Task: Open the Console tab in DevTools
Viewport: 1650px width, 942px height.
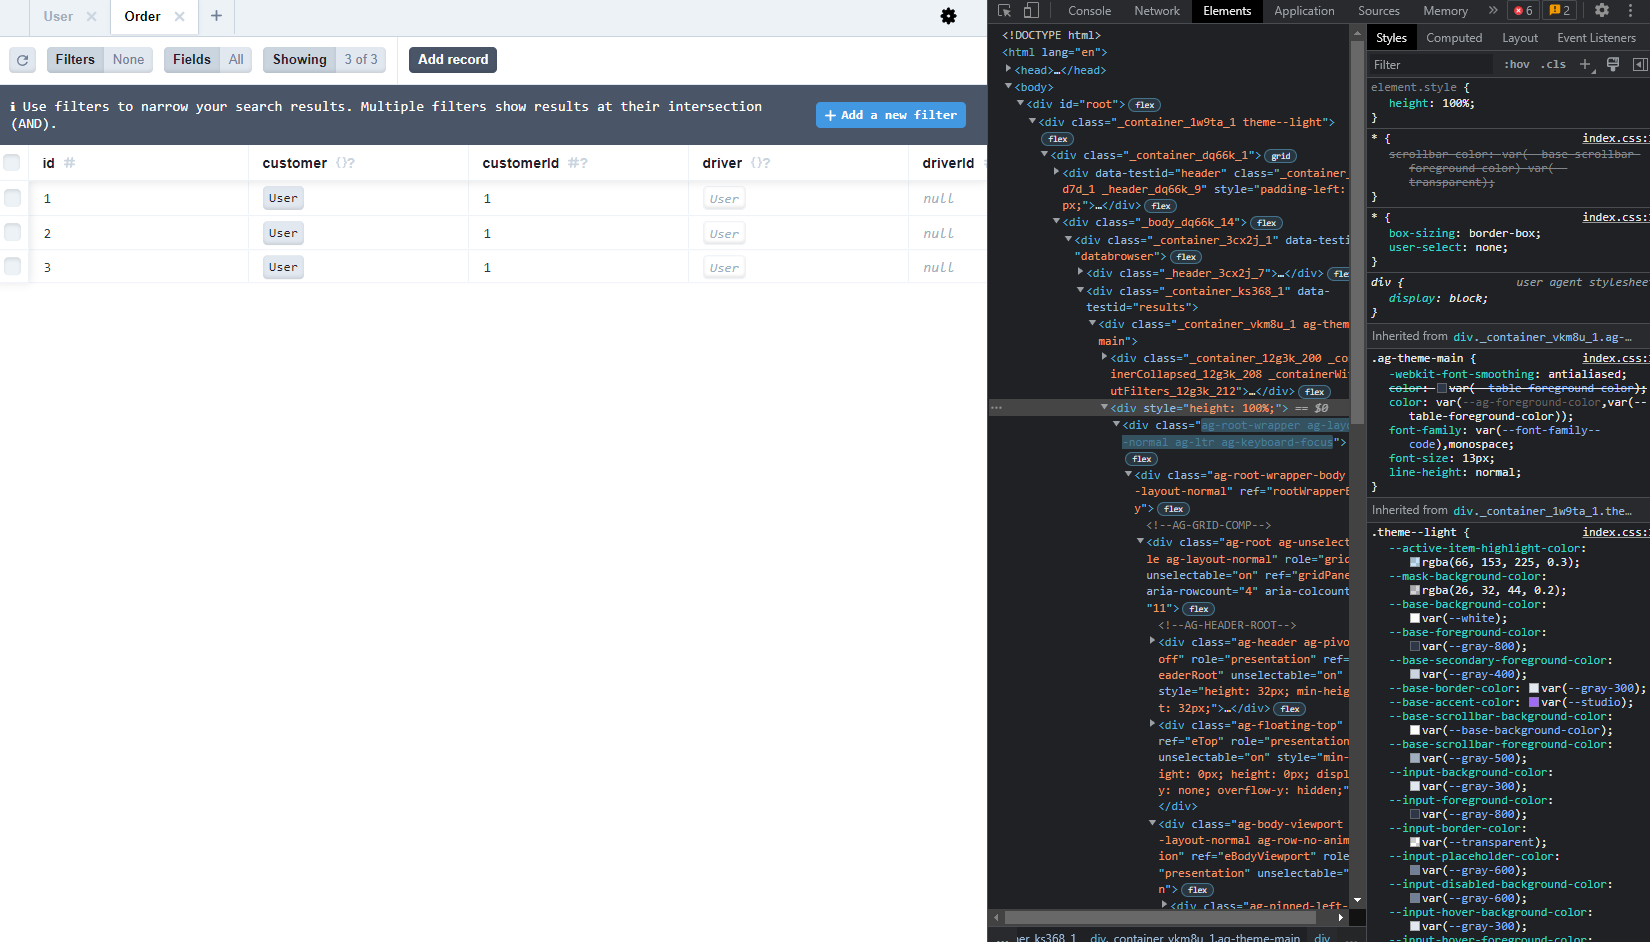Action: point(1089,11)
